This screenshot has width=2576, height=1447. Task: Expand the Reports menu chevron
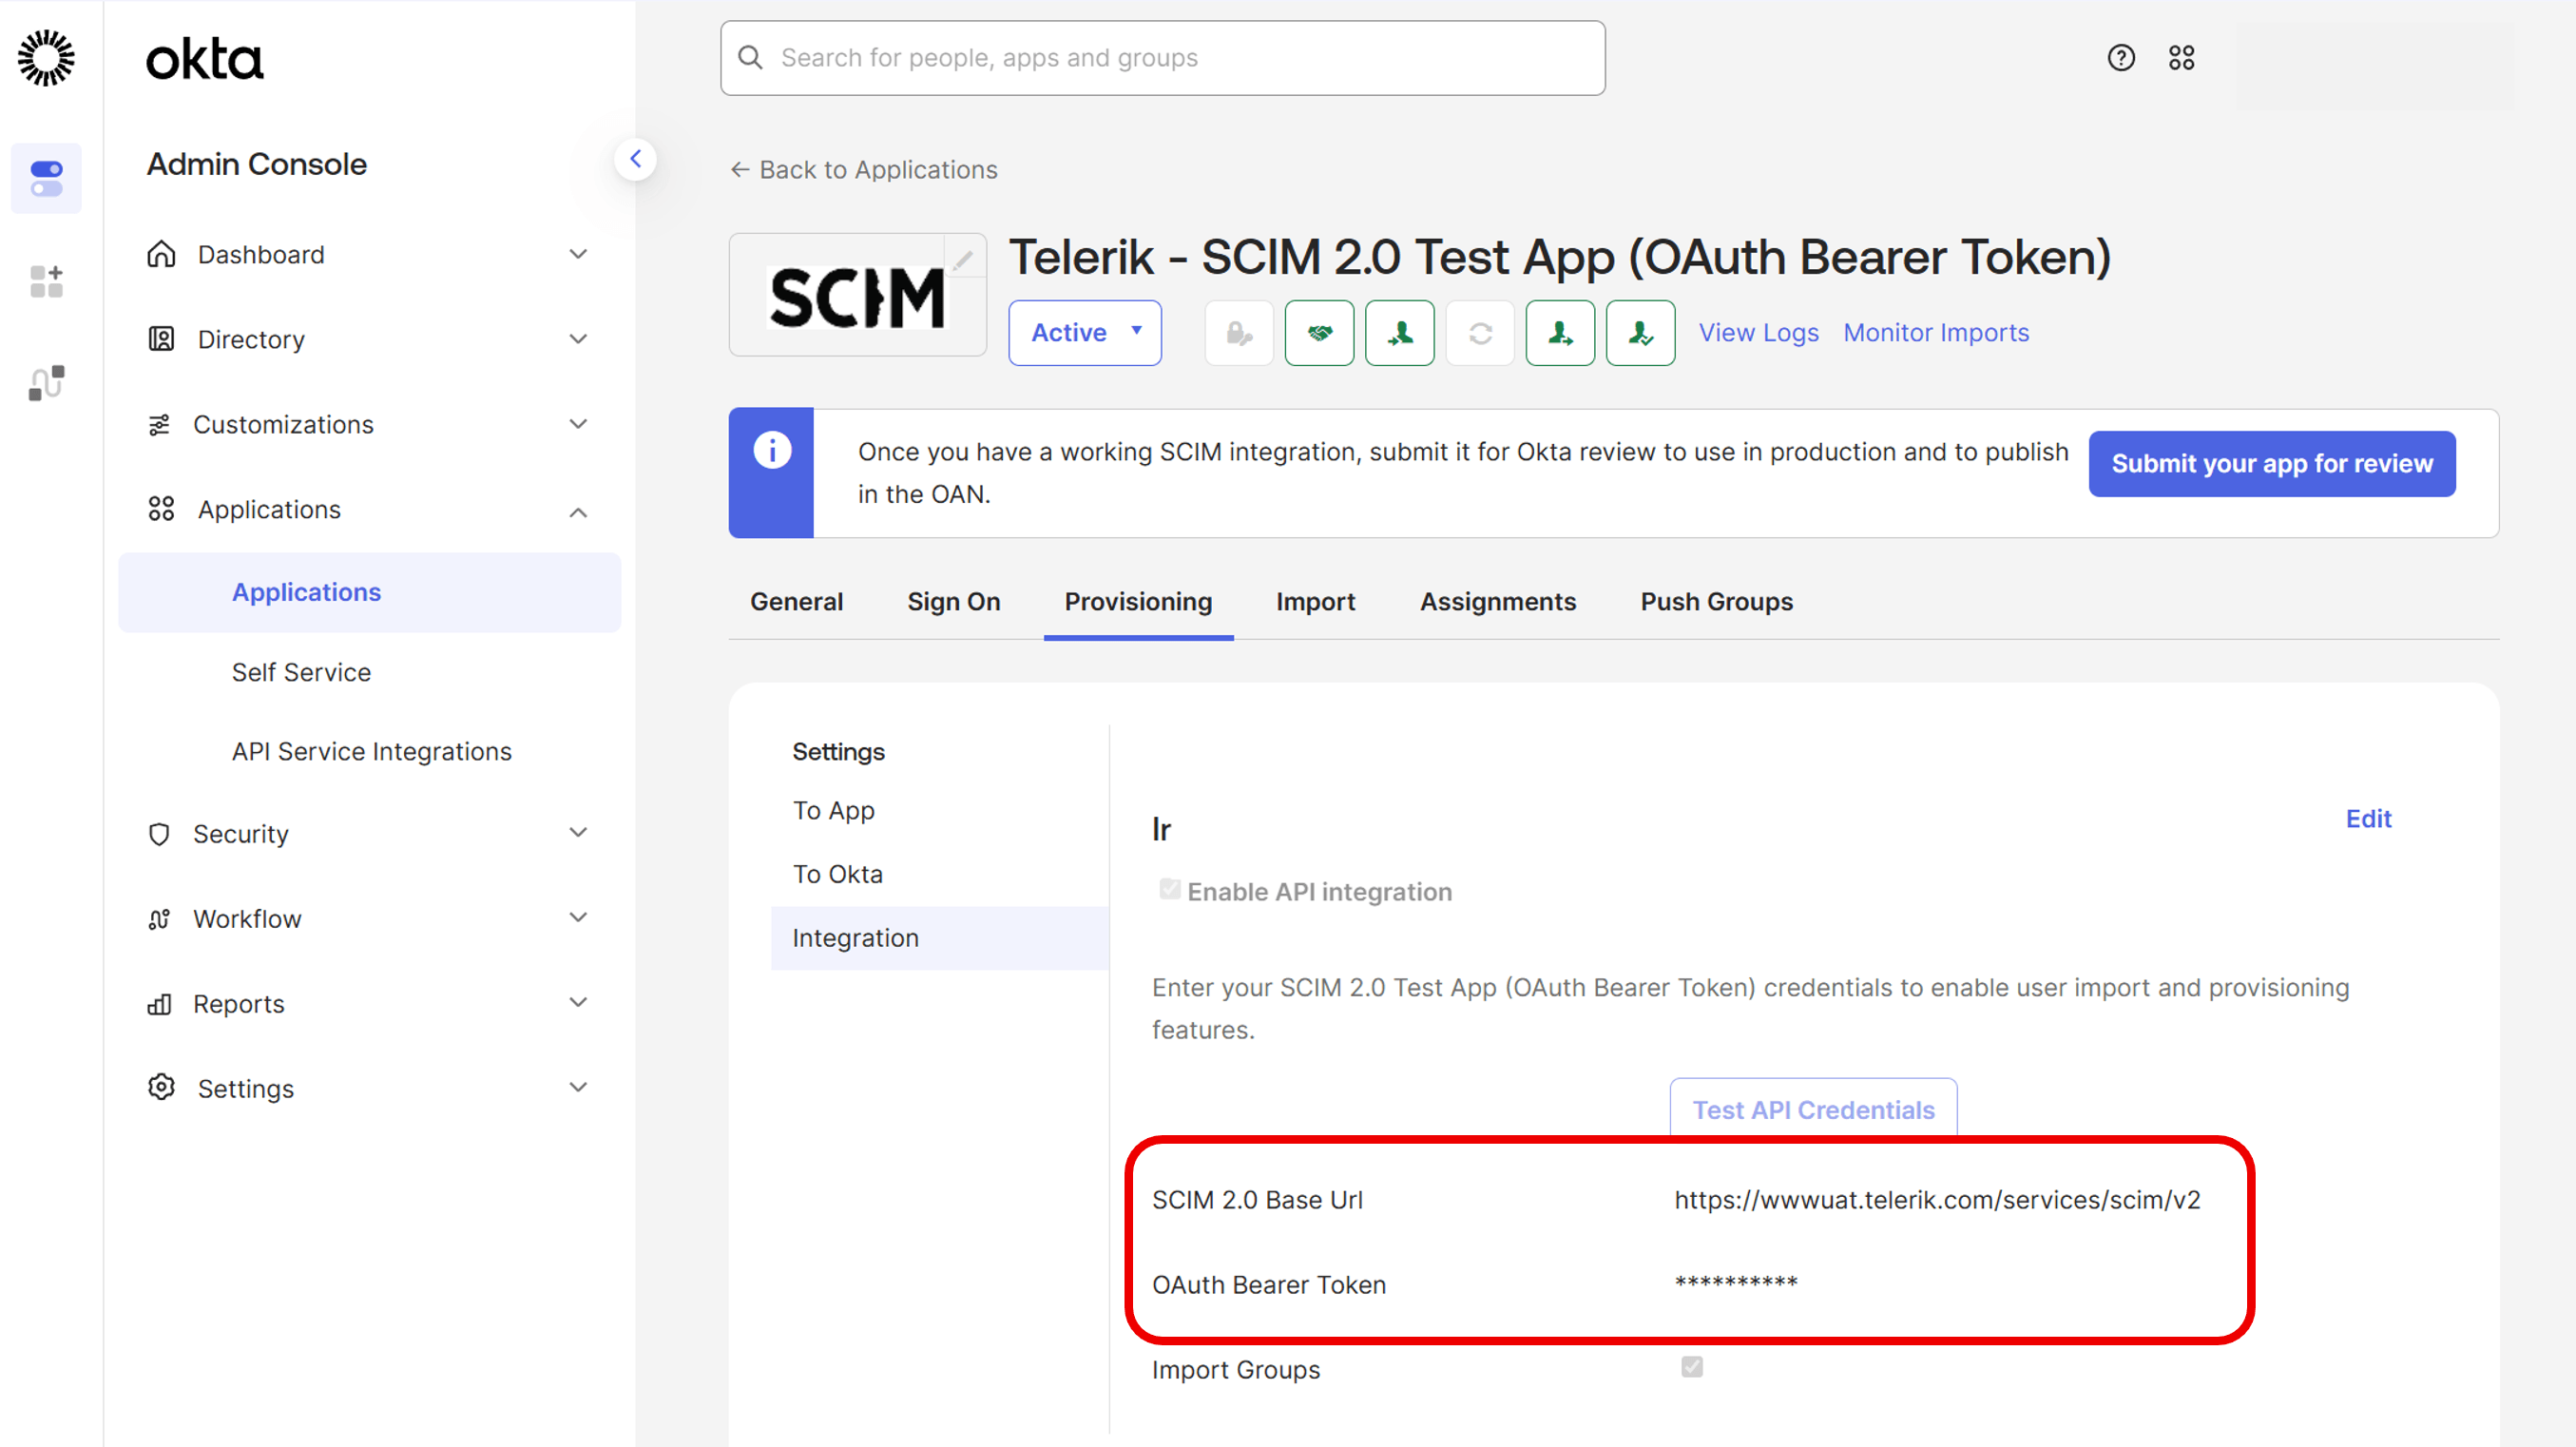coord(578,1002)
